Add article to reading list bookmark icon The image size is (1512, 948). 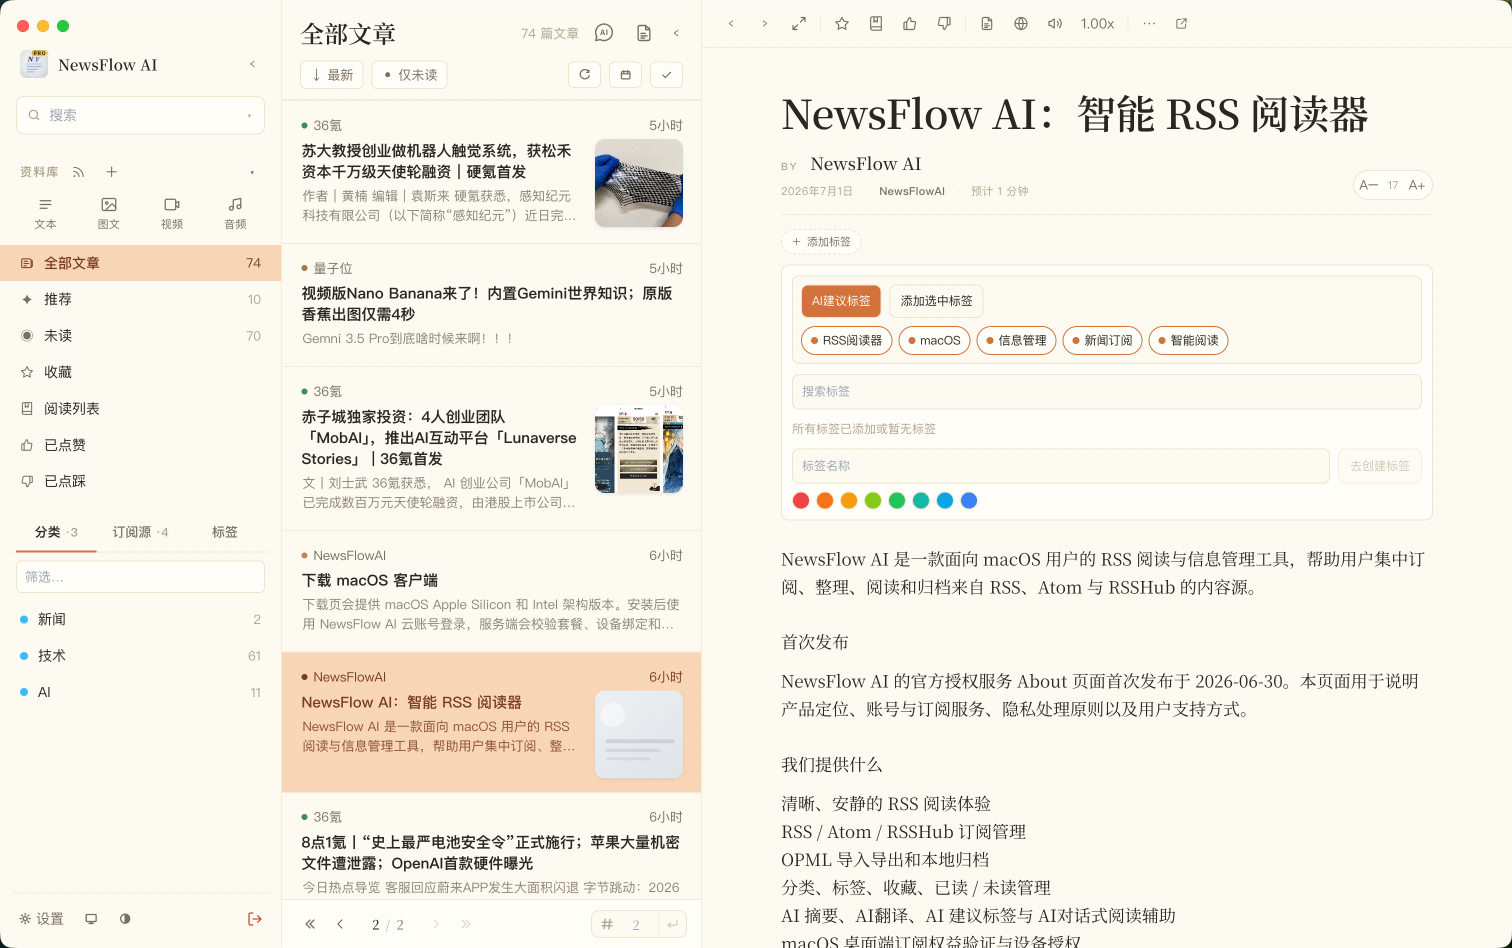876,24
